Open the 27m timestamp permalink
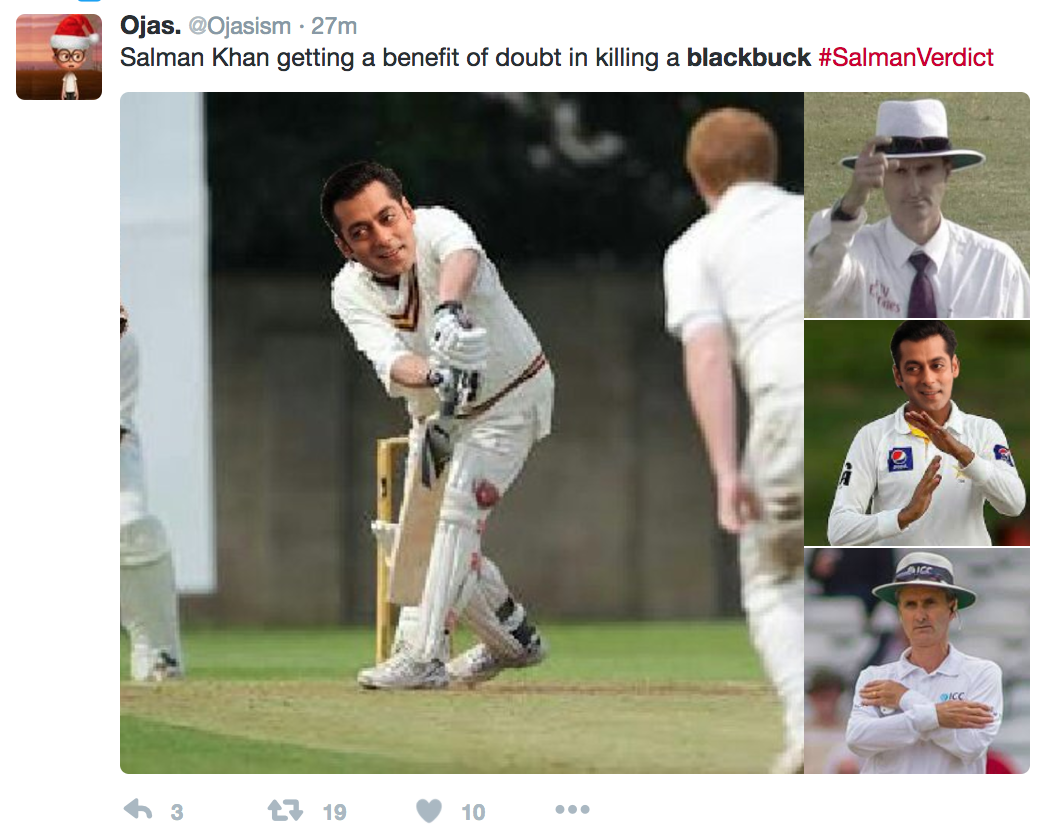Image resolution: width=1050 pixels, height=840 pixels. tap(333, 26)
